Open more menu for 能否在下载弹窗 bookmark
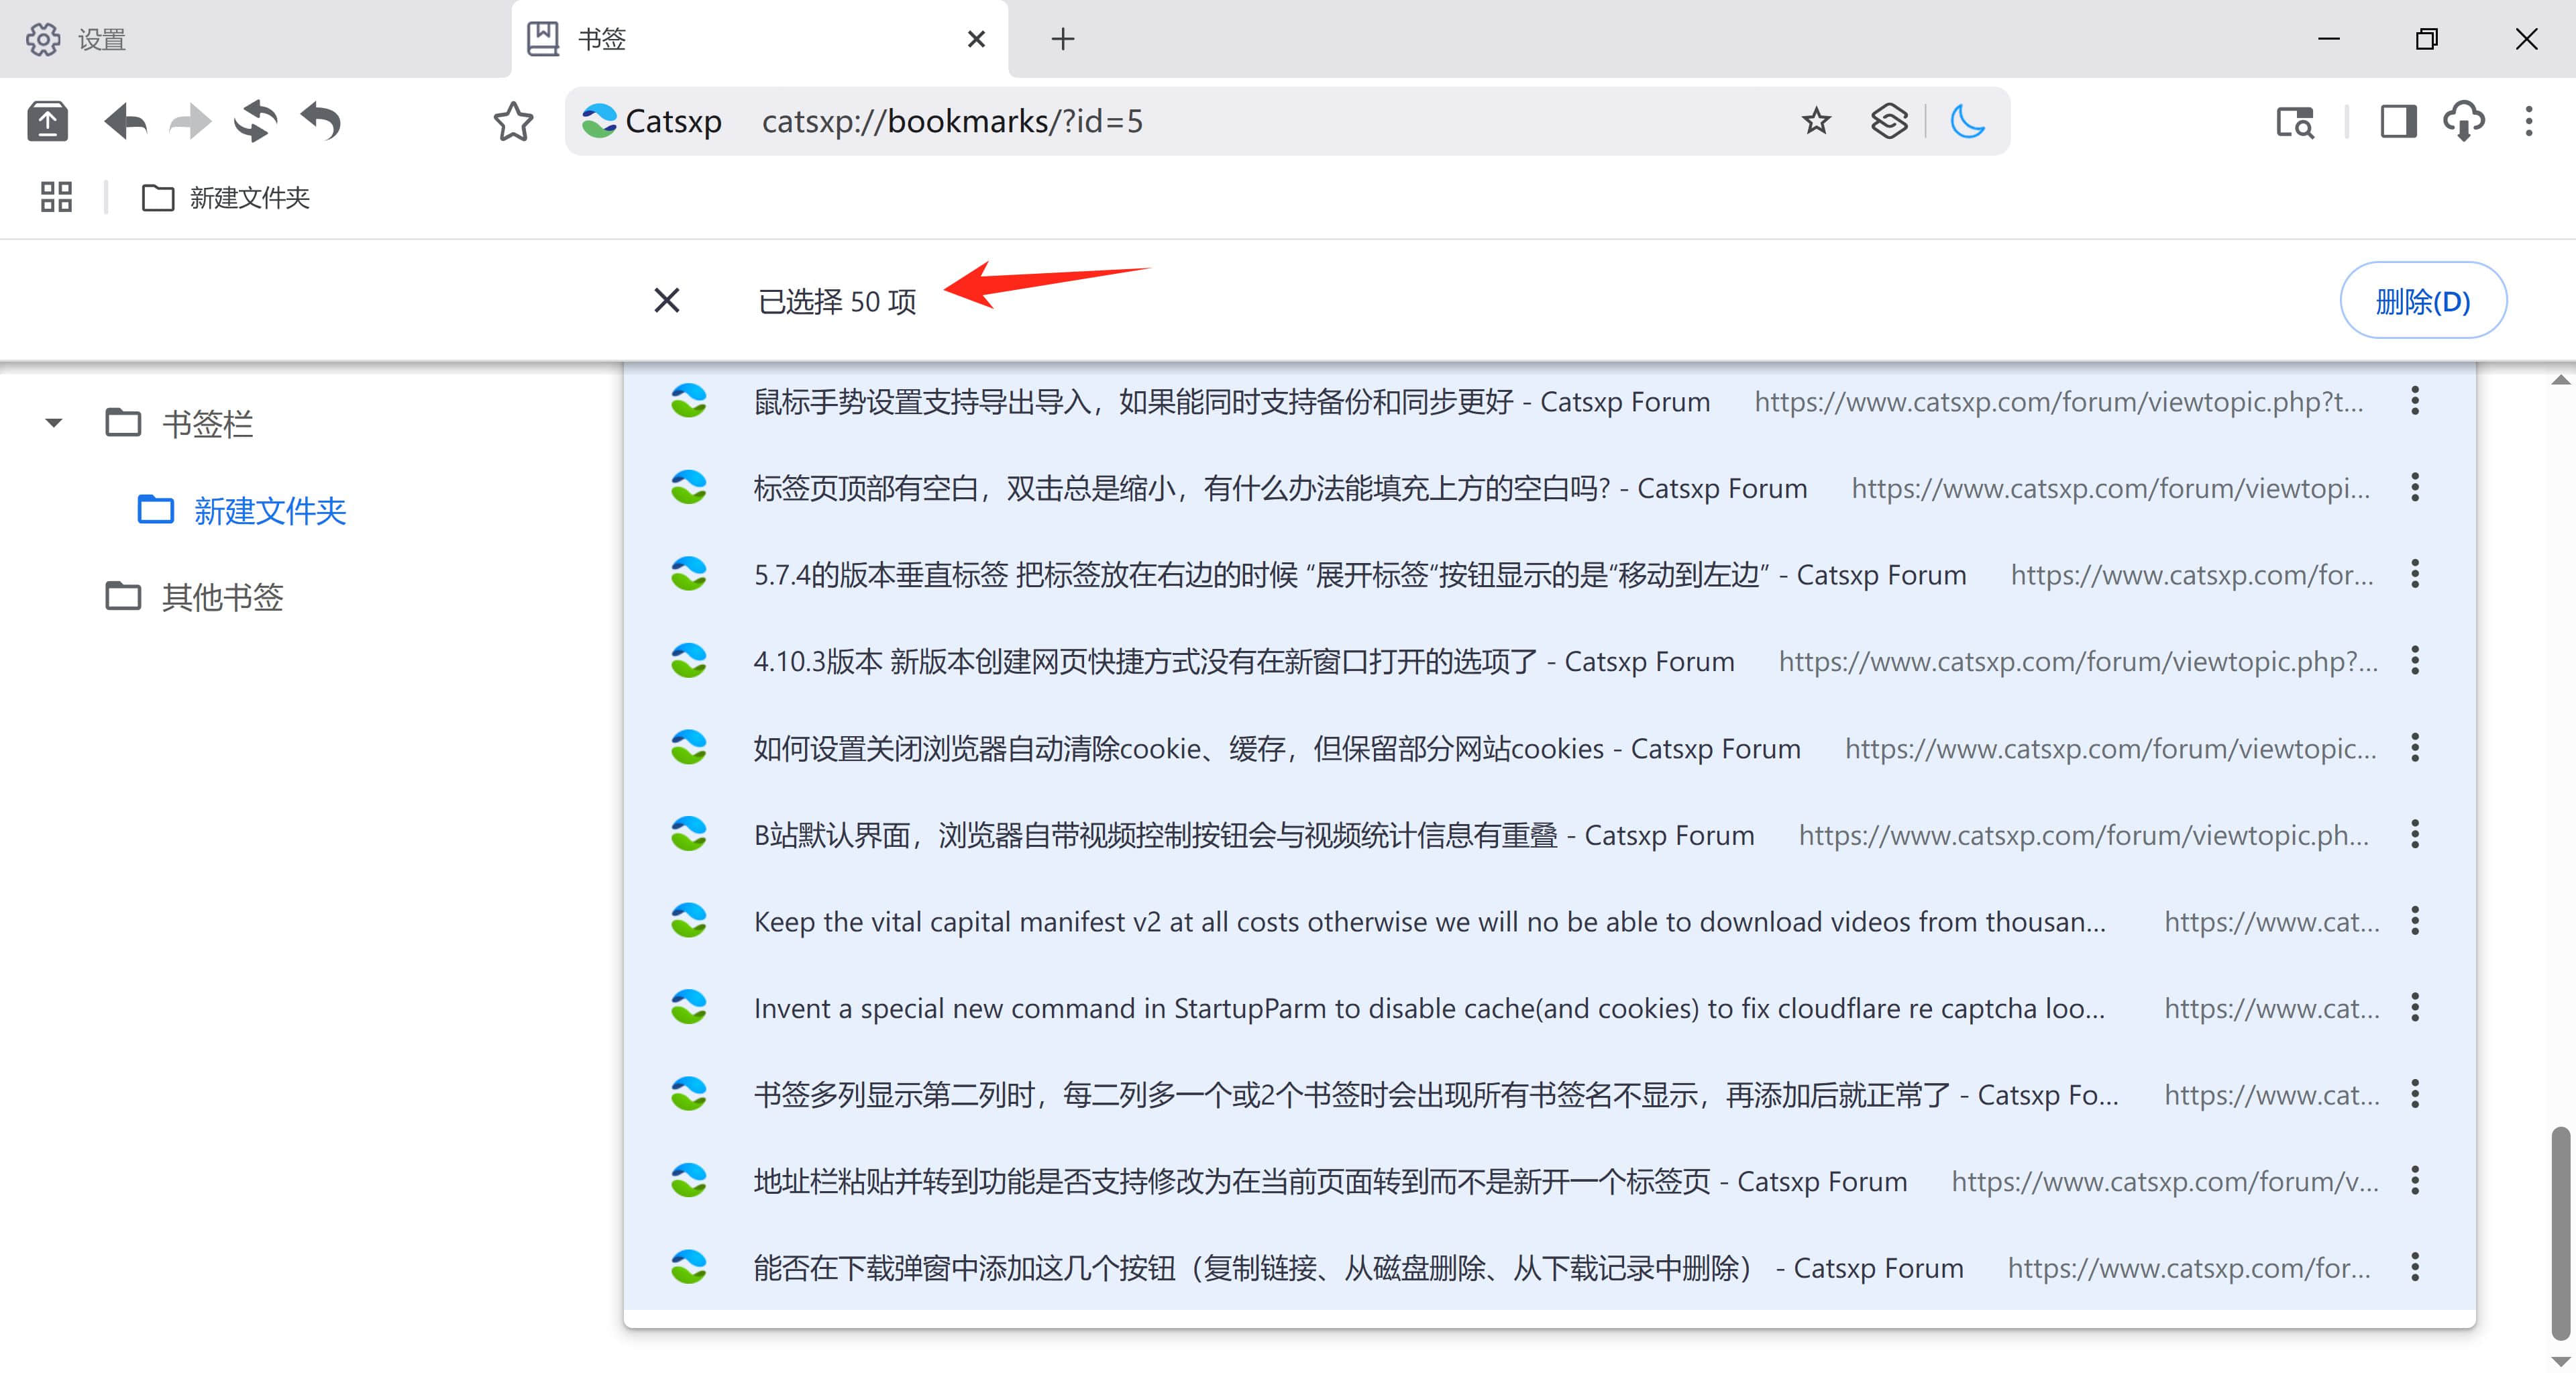 click(2414, 1268)
